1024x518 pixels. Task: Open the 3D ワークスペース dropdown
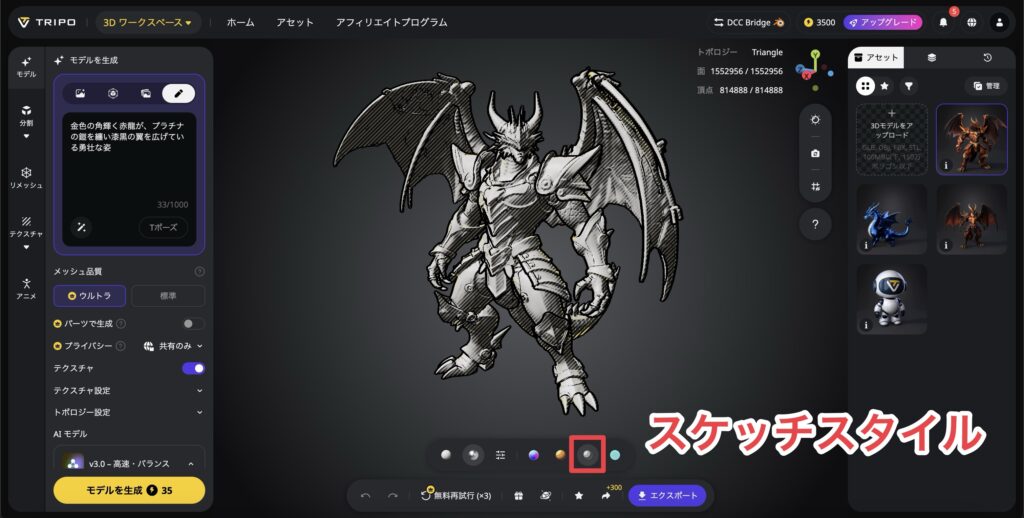point(147,22)
